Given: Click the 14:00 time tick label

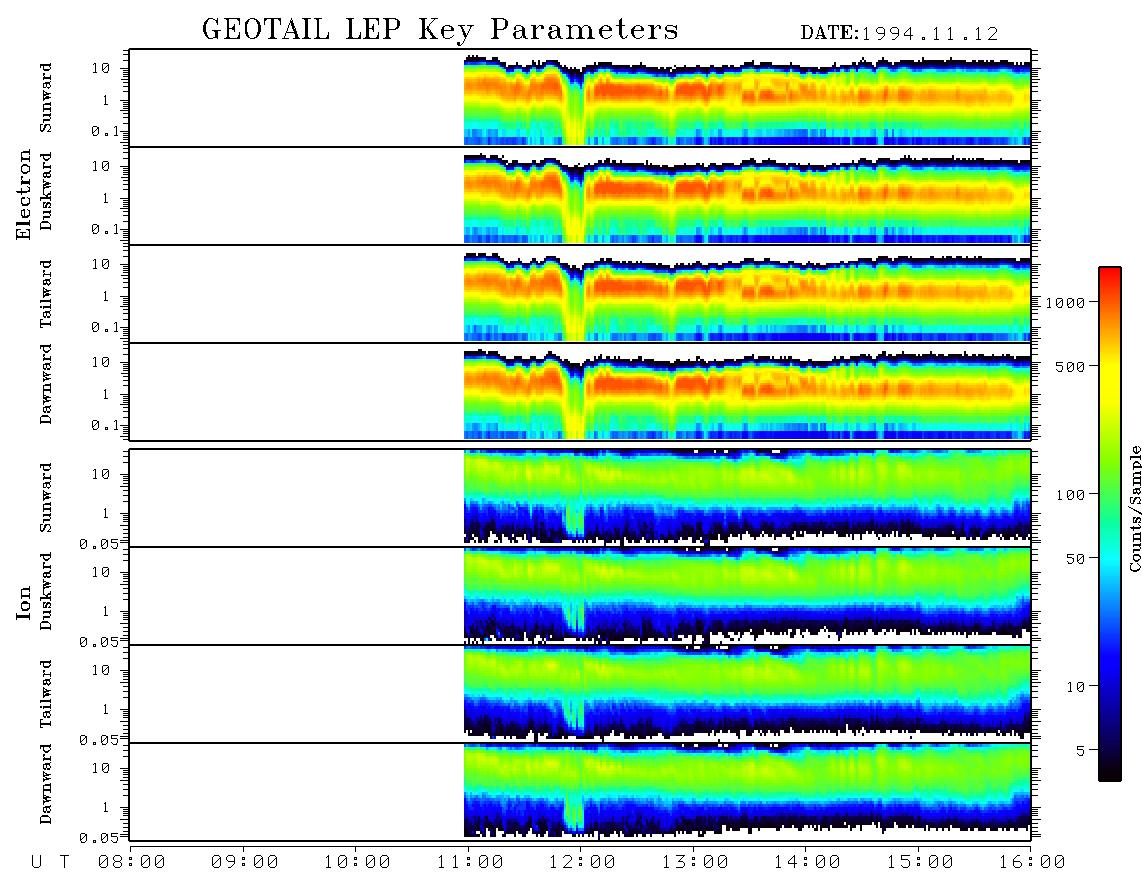Looking at the screenshot, I should [807, 862].
